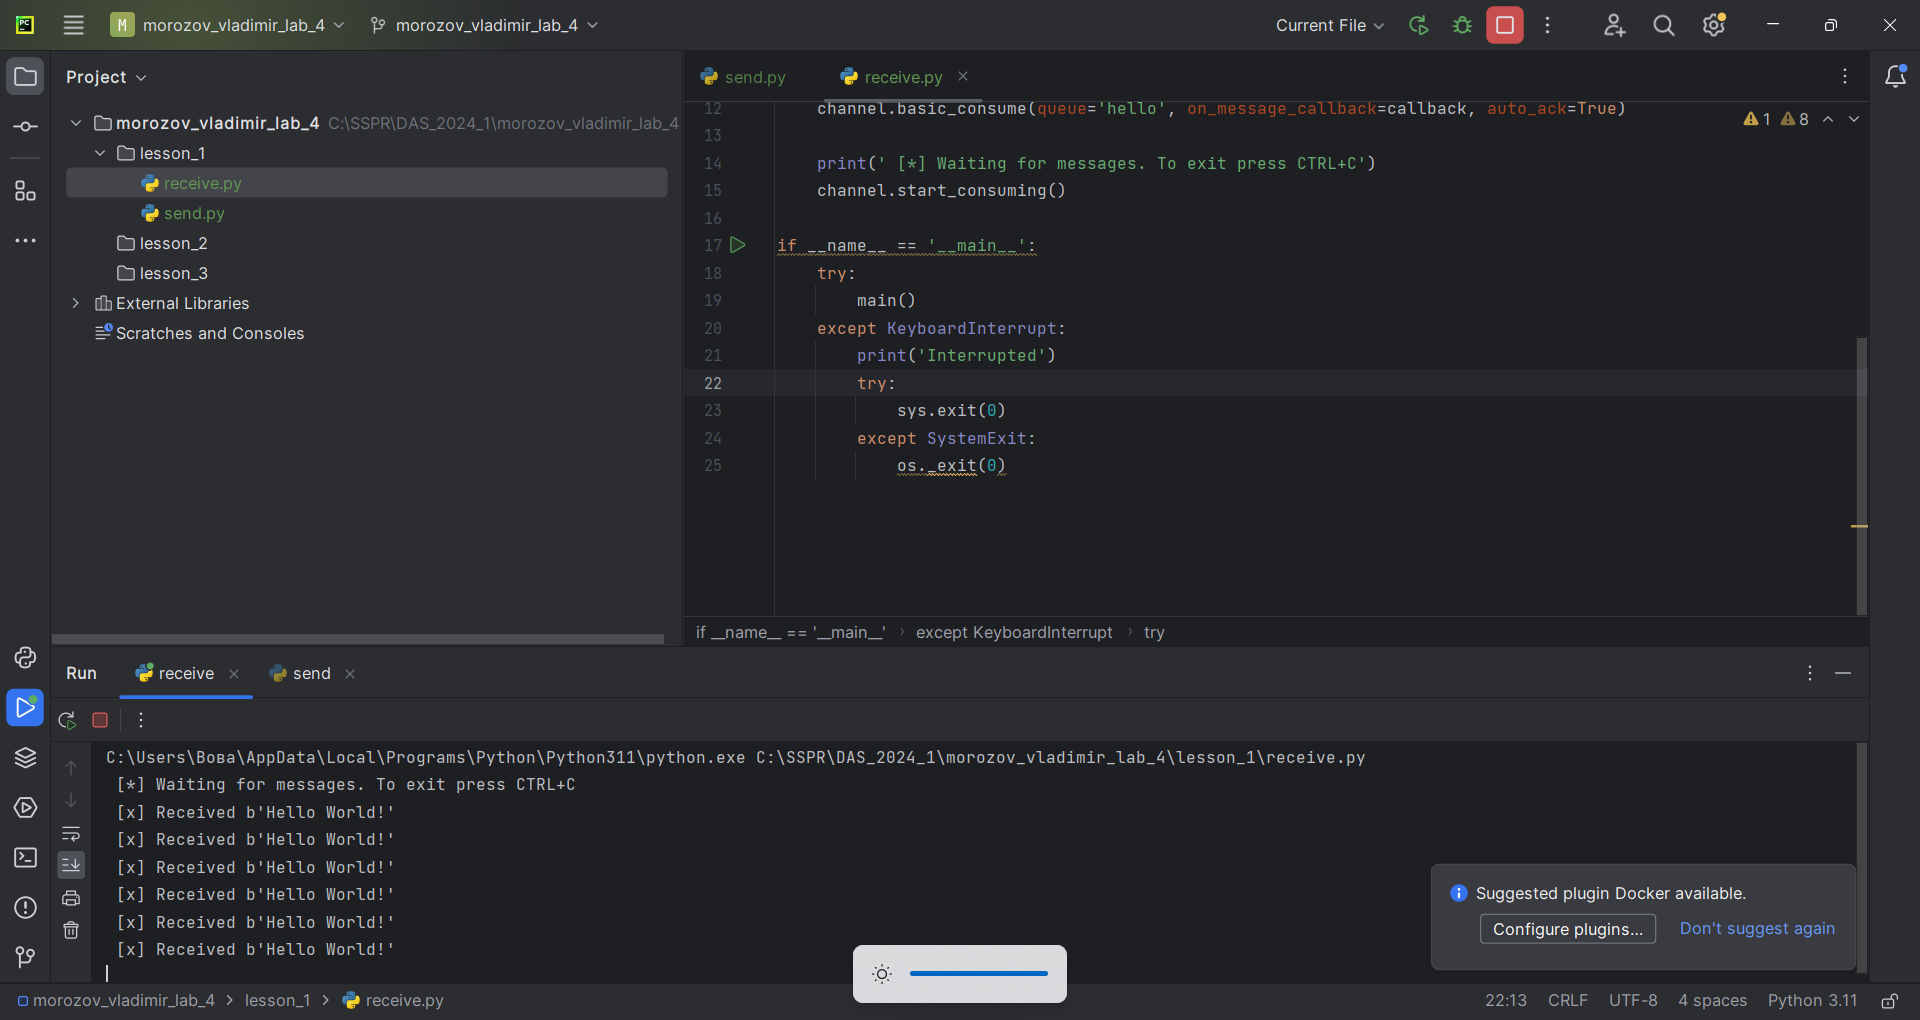Click editor vertical scrollbar
The height and width of the screenshot is (1020, 1920).
click(x=1861, y=476)
